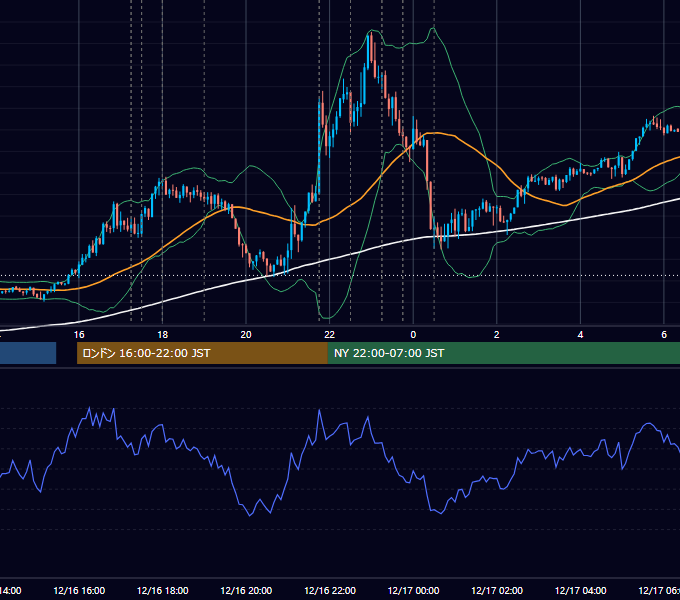680x600 pixels.
Task: Click the 0 hour label on price chart axis
Action: (413, 335)
